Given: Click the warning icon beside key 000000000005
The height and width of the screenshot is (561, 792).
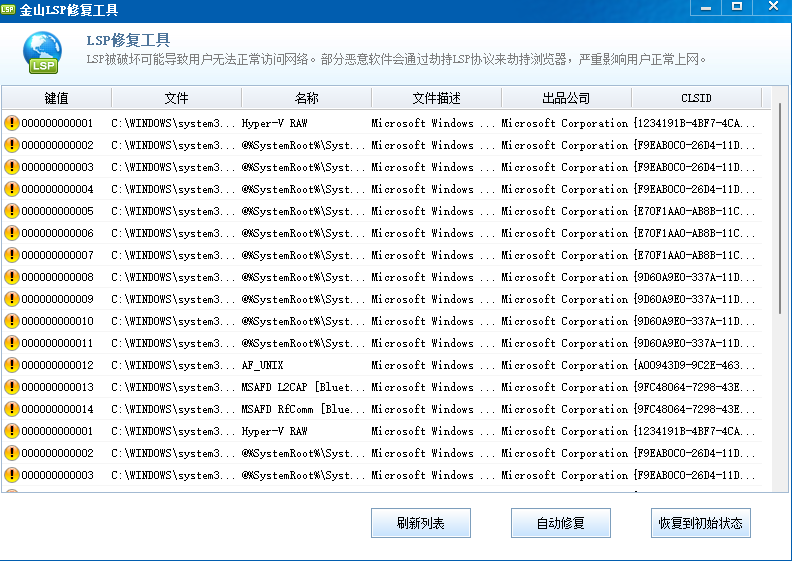Looking at the screenshot, I should coord(12,211).
